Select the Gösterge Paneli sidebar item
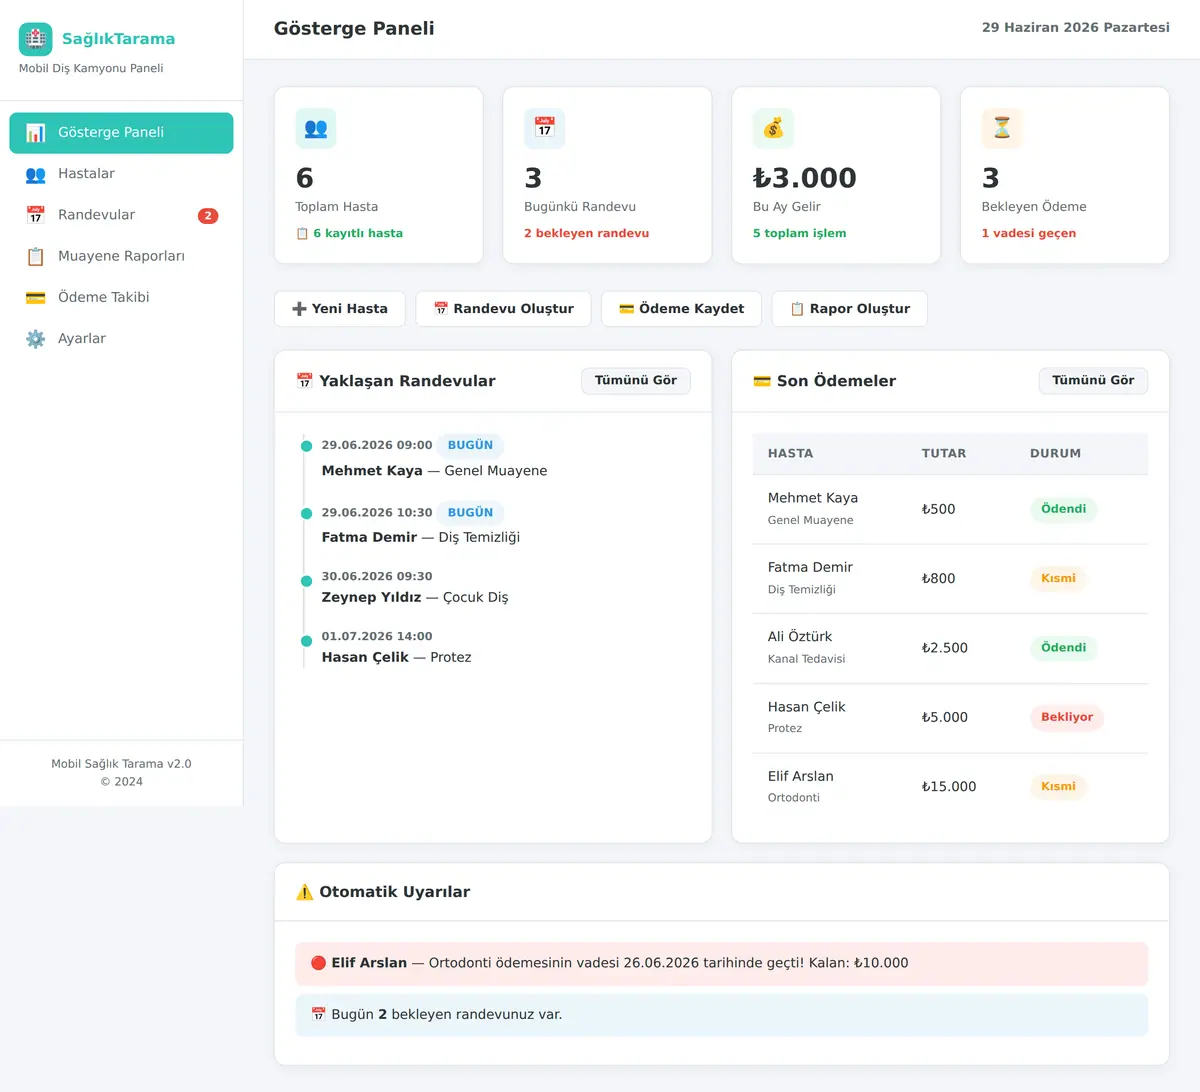Screen dimensions: 1200x1092 [x=121, y=133]
